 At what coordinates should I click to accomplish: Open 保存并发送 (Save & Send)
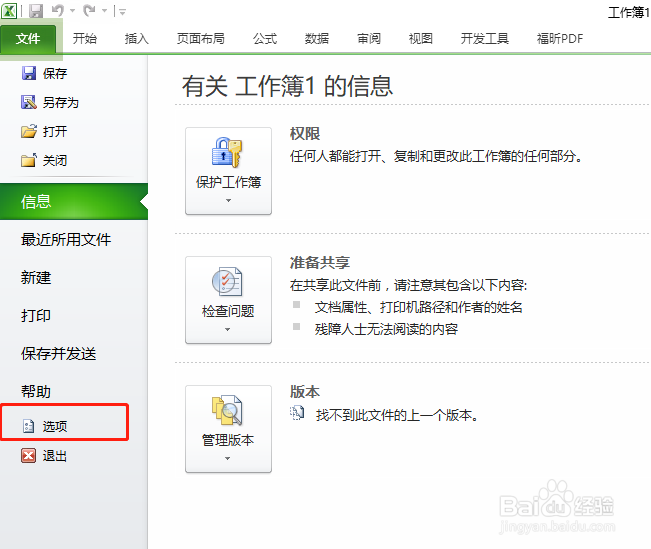[x=59, y=354]
